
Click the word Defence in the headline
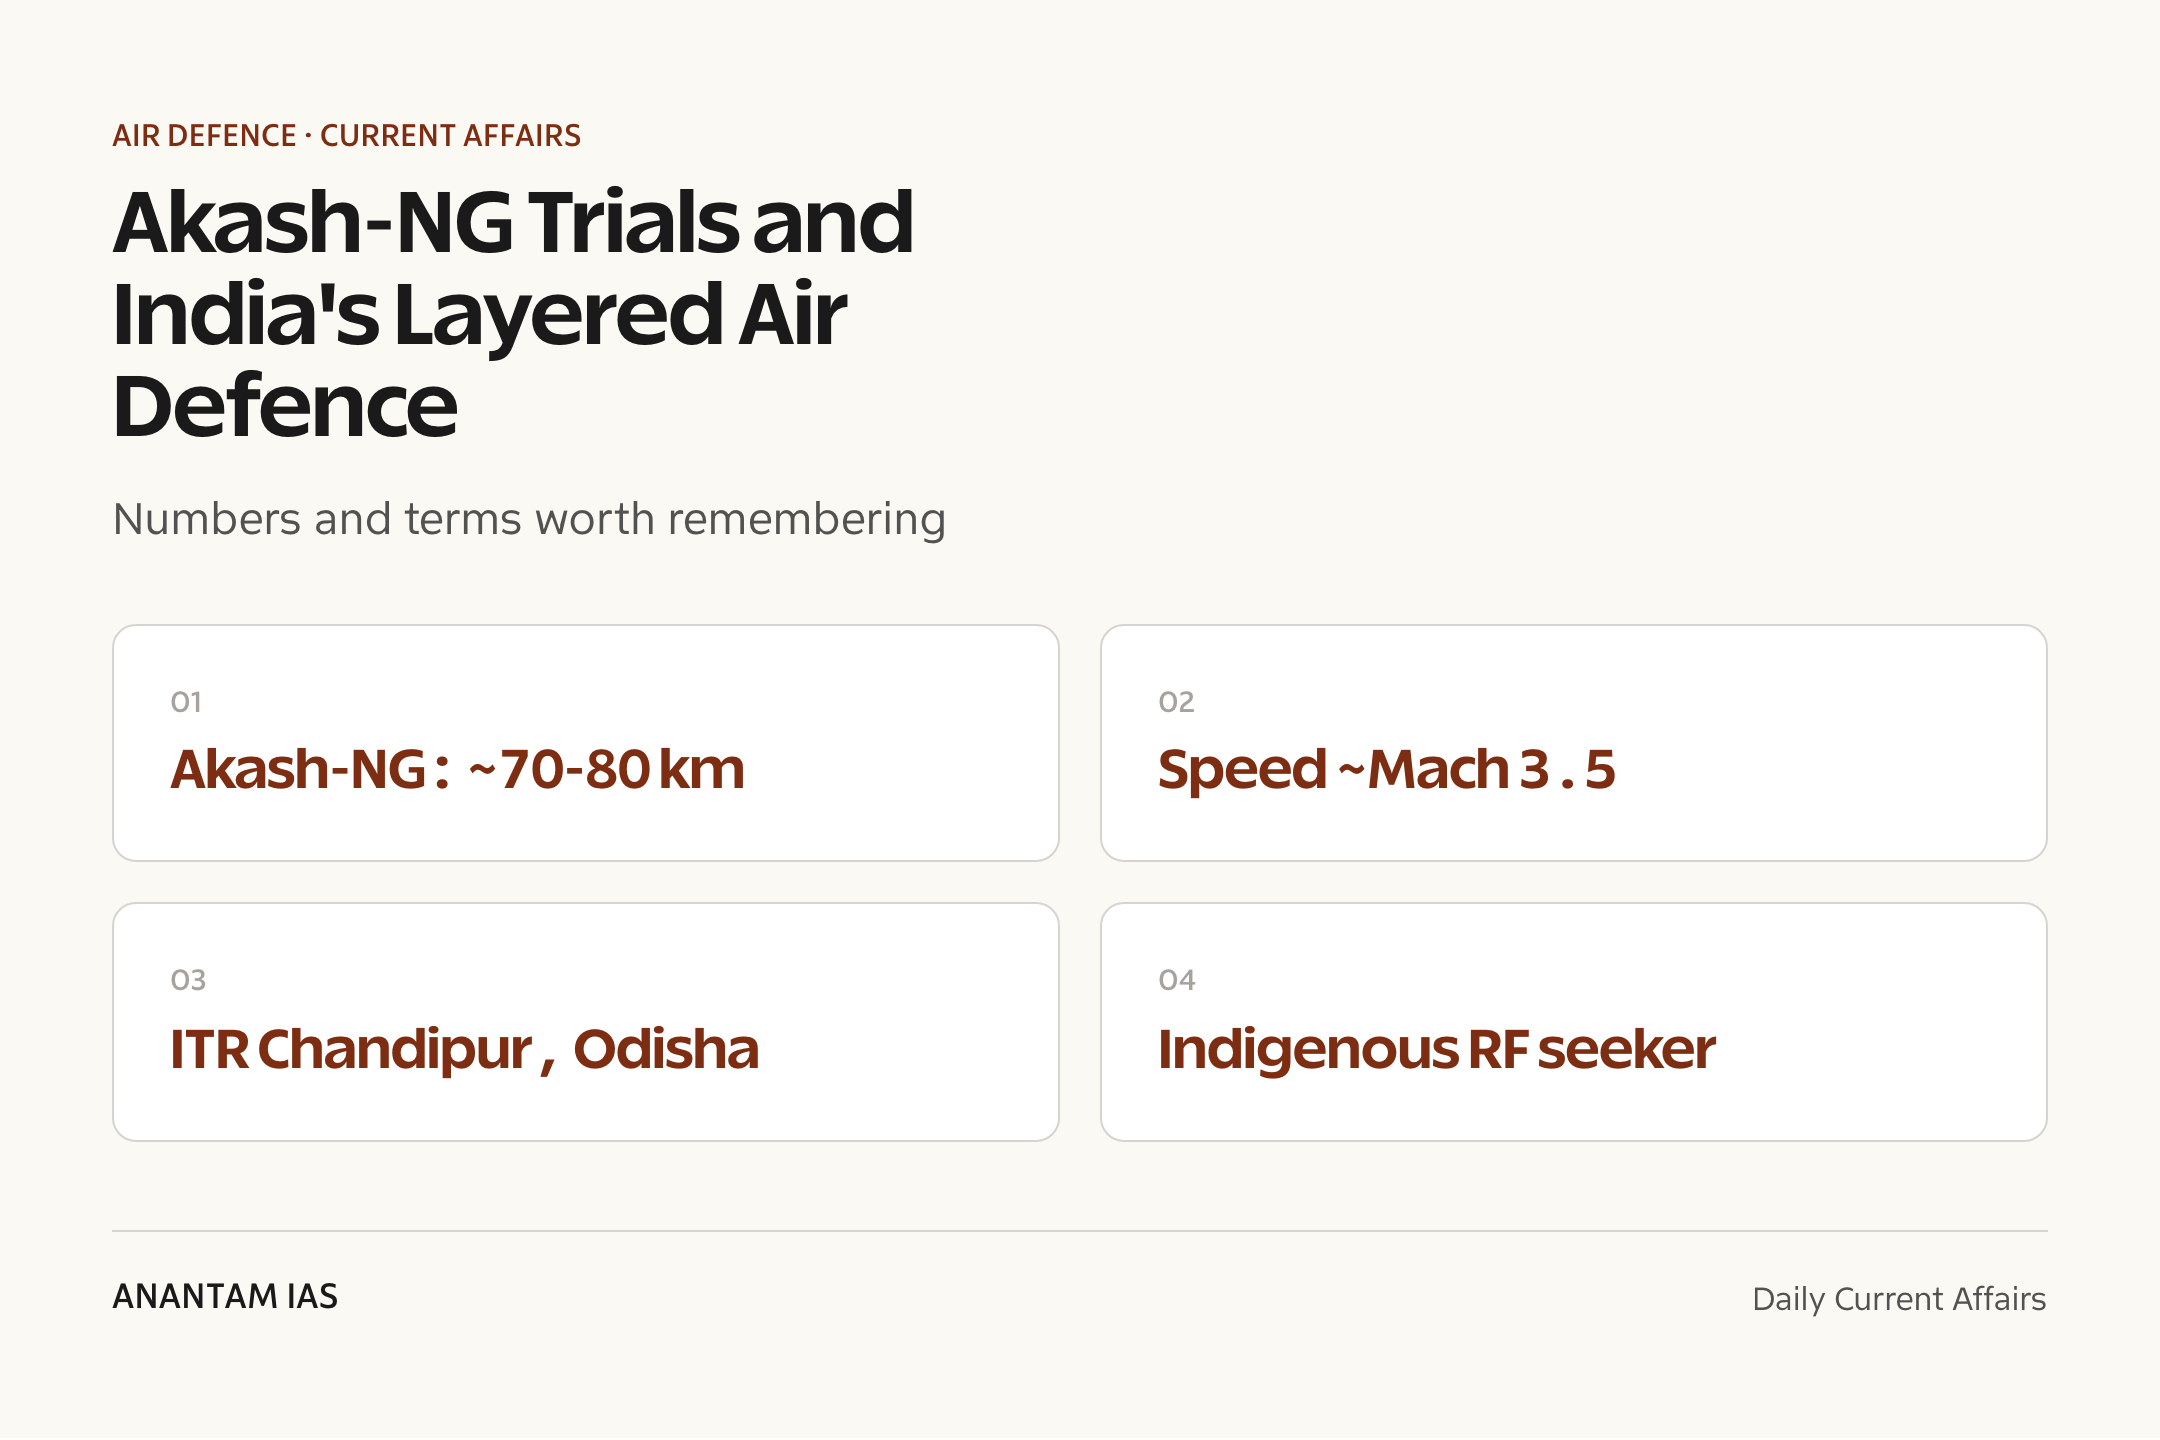(x=285, y=406)
